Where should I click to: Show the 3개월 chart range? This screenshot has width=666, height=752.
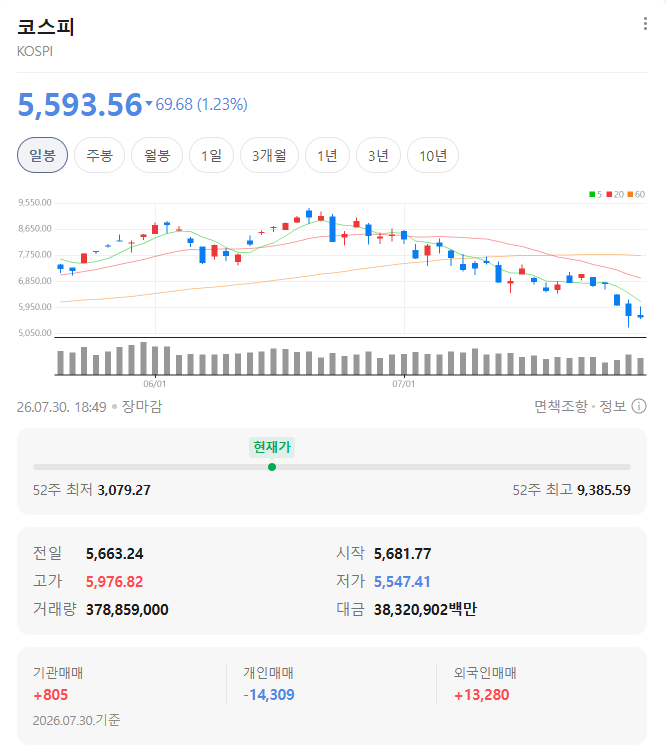point(269,155)
